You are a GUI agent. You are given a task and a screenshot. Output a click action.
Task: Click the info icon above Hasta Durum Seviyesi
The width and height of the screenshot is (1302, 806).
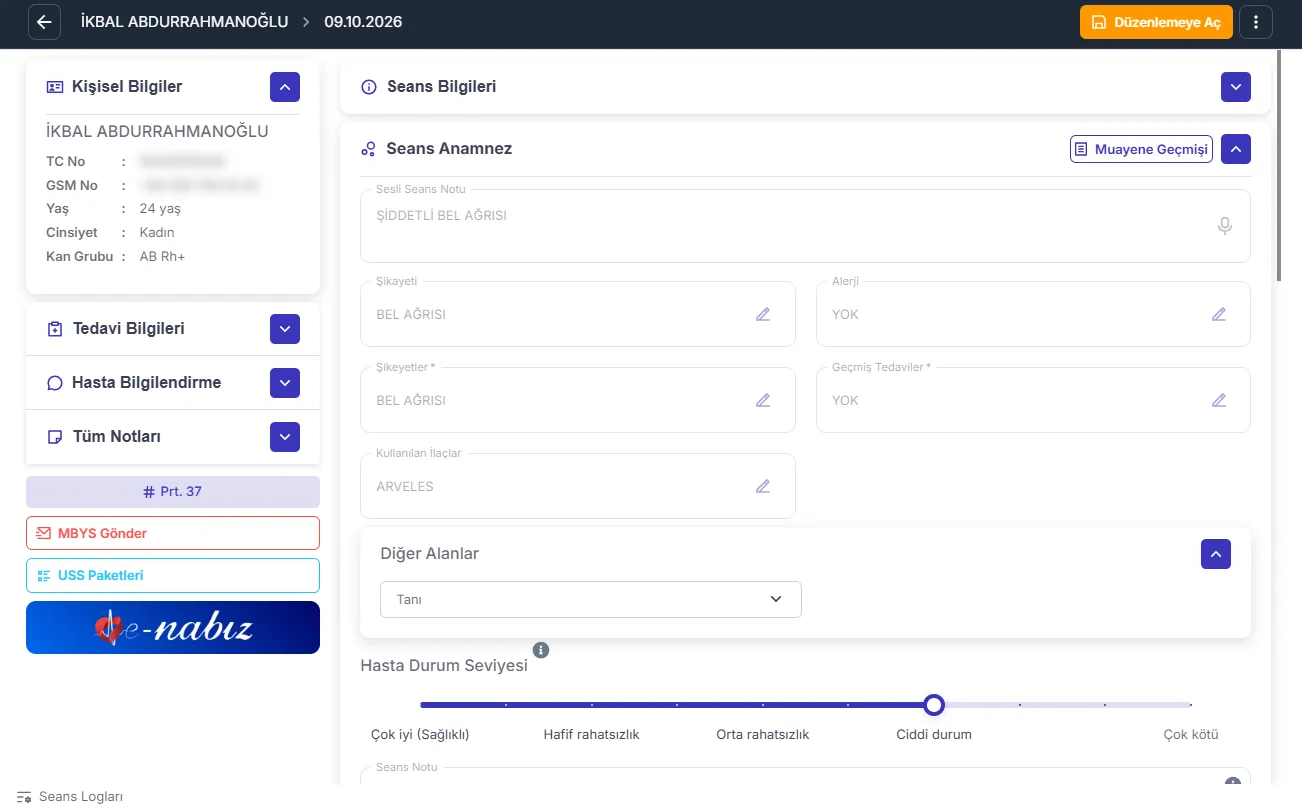[x=541, y=650]
